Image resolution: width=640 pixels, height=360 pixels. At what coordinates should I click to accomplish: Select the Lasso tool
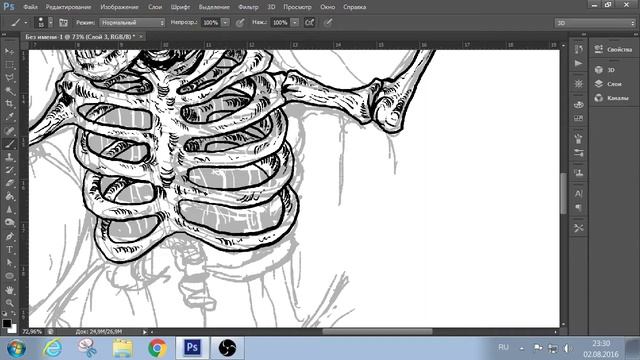9,78
